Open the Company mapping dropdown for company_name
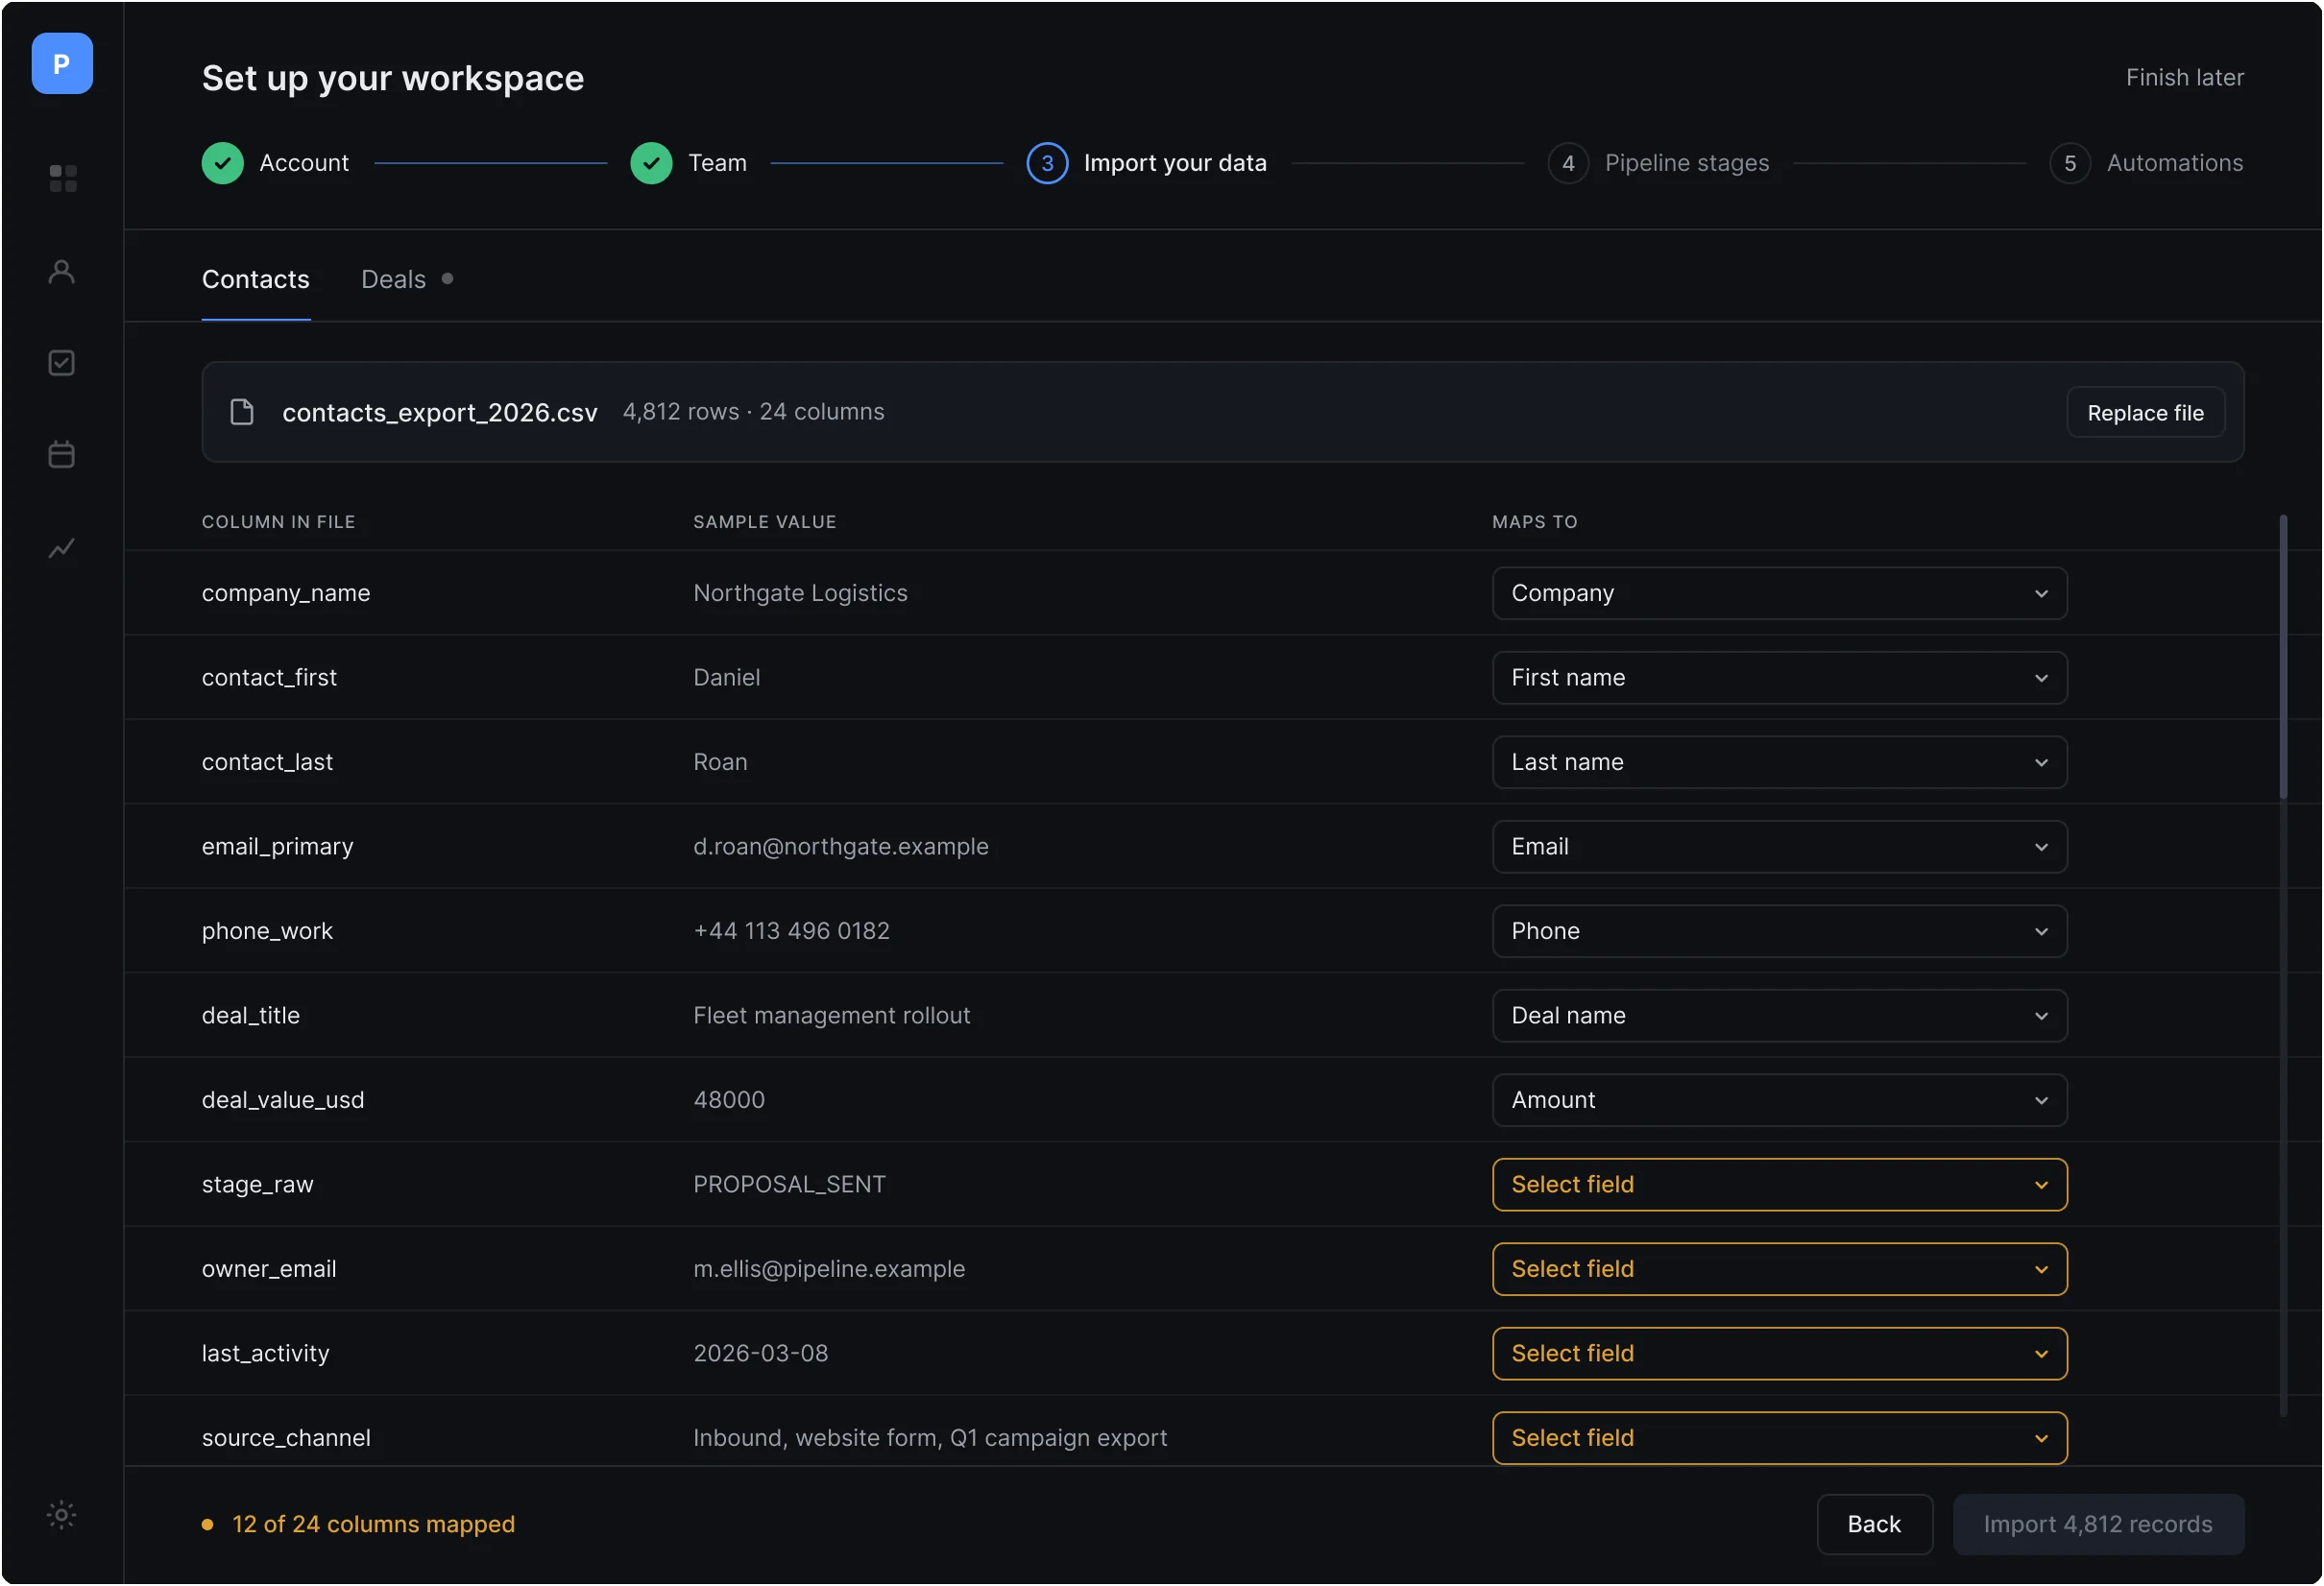Viewport: 2324px width, 1586px height. [1780, 594]
